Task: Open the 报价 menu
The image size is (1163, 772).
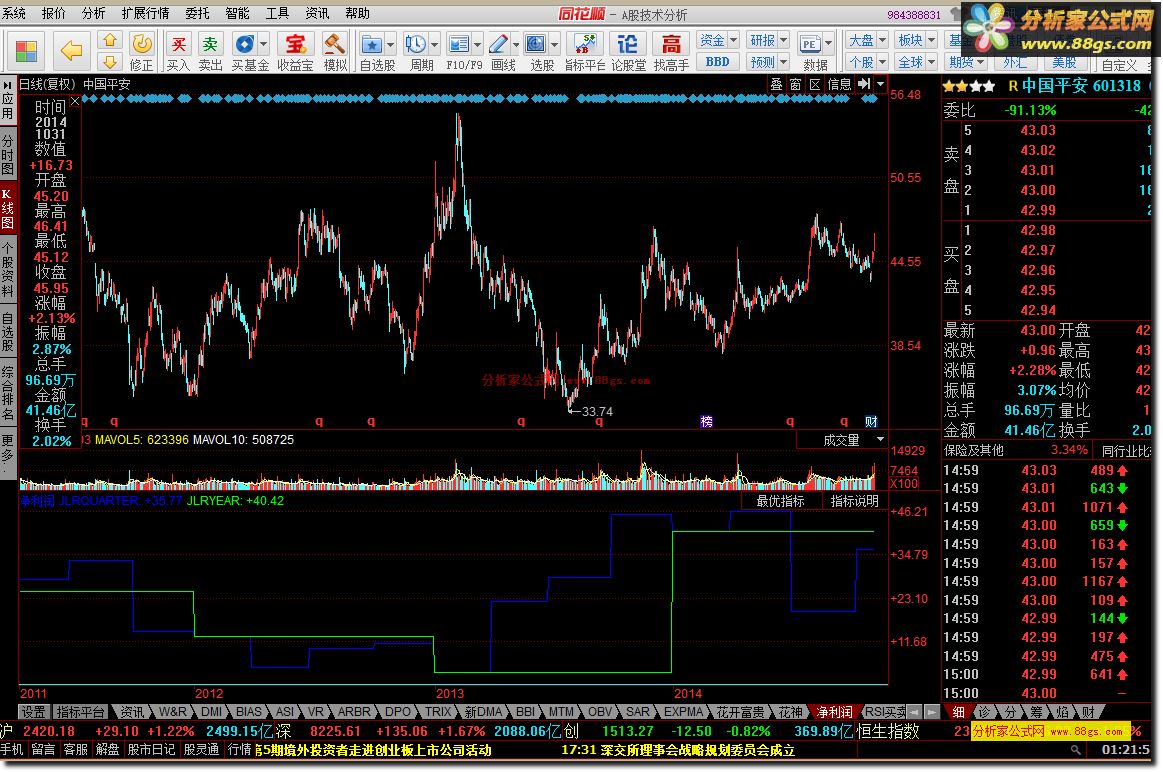Action: pyautogui.click(x=53, y=13)
